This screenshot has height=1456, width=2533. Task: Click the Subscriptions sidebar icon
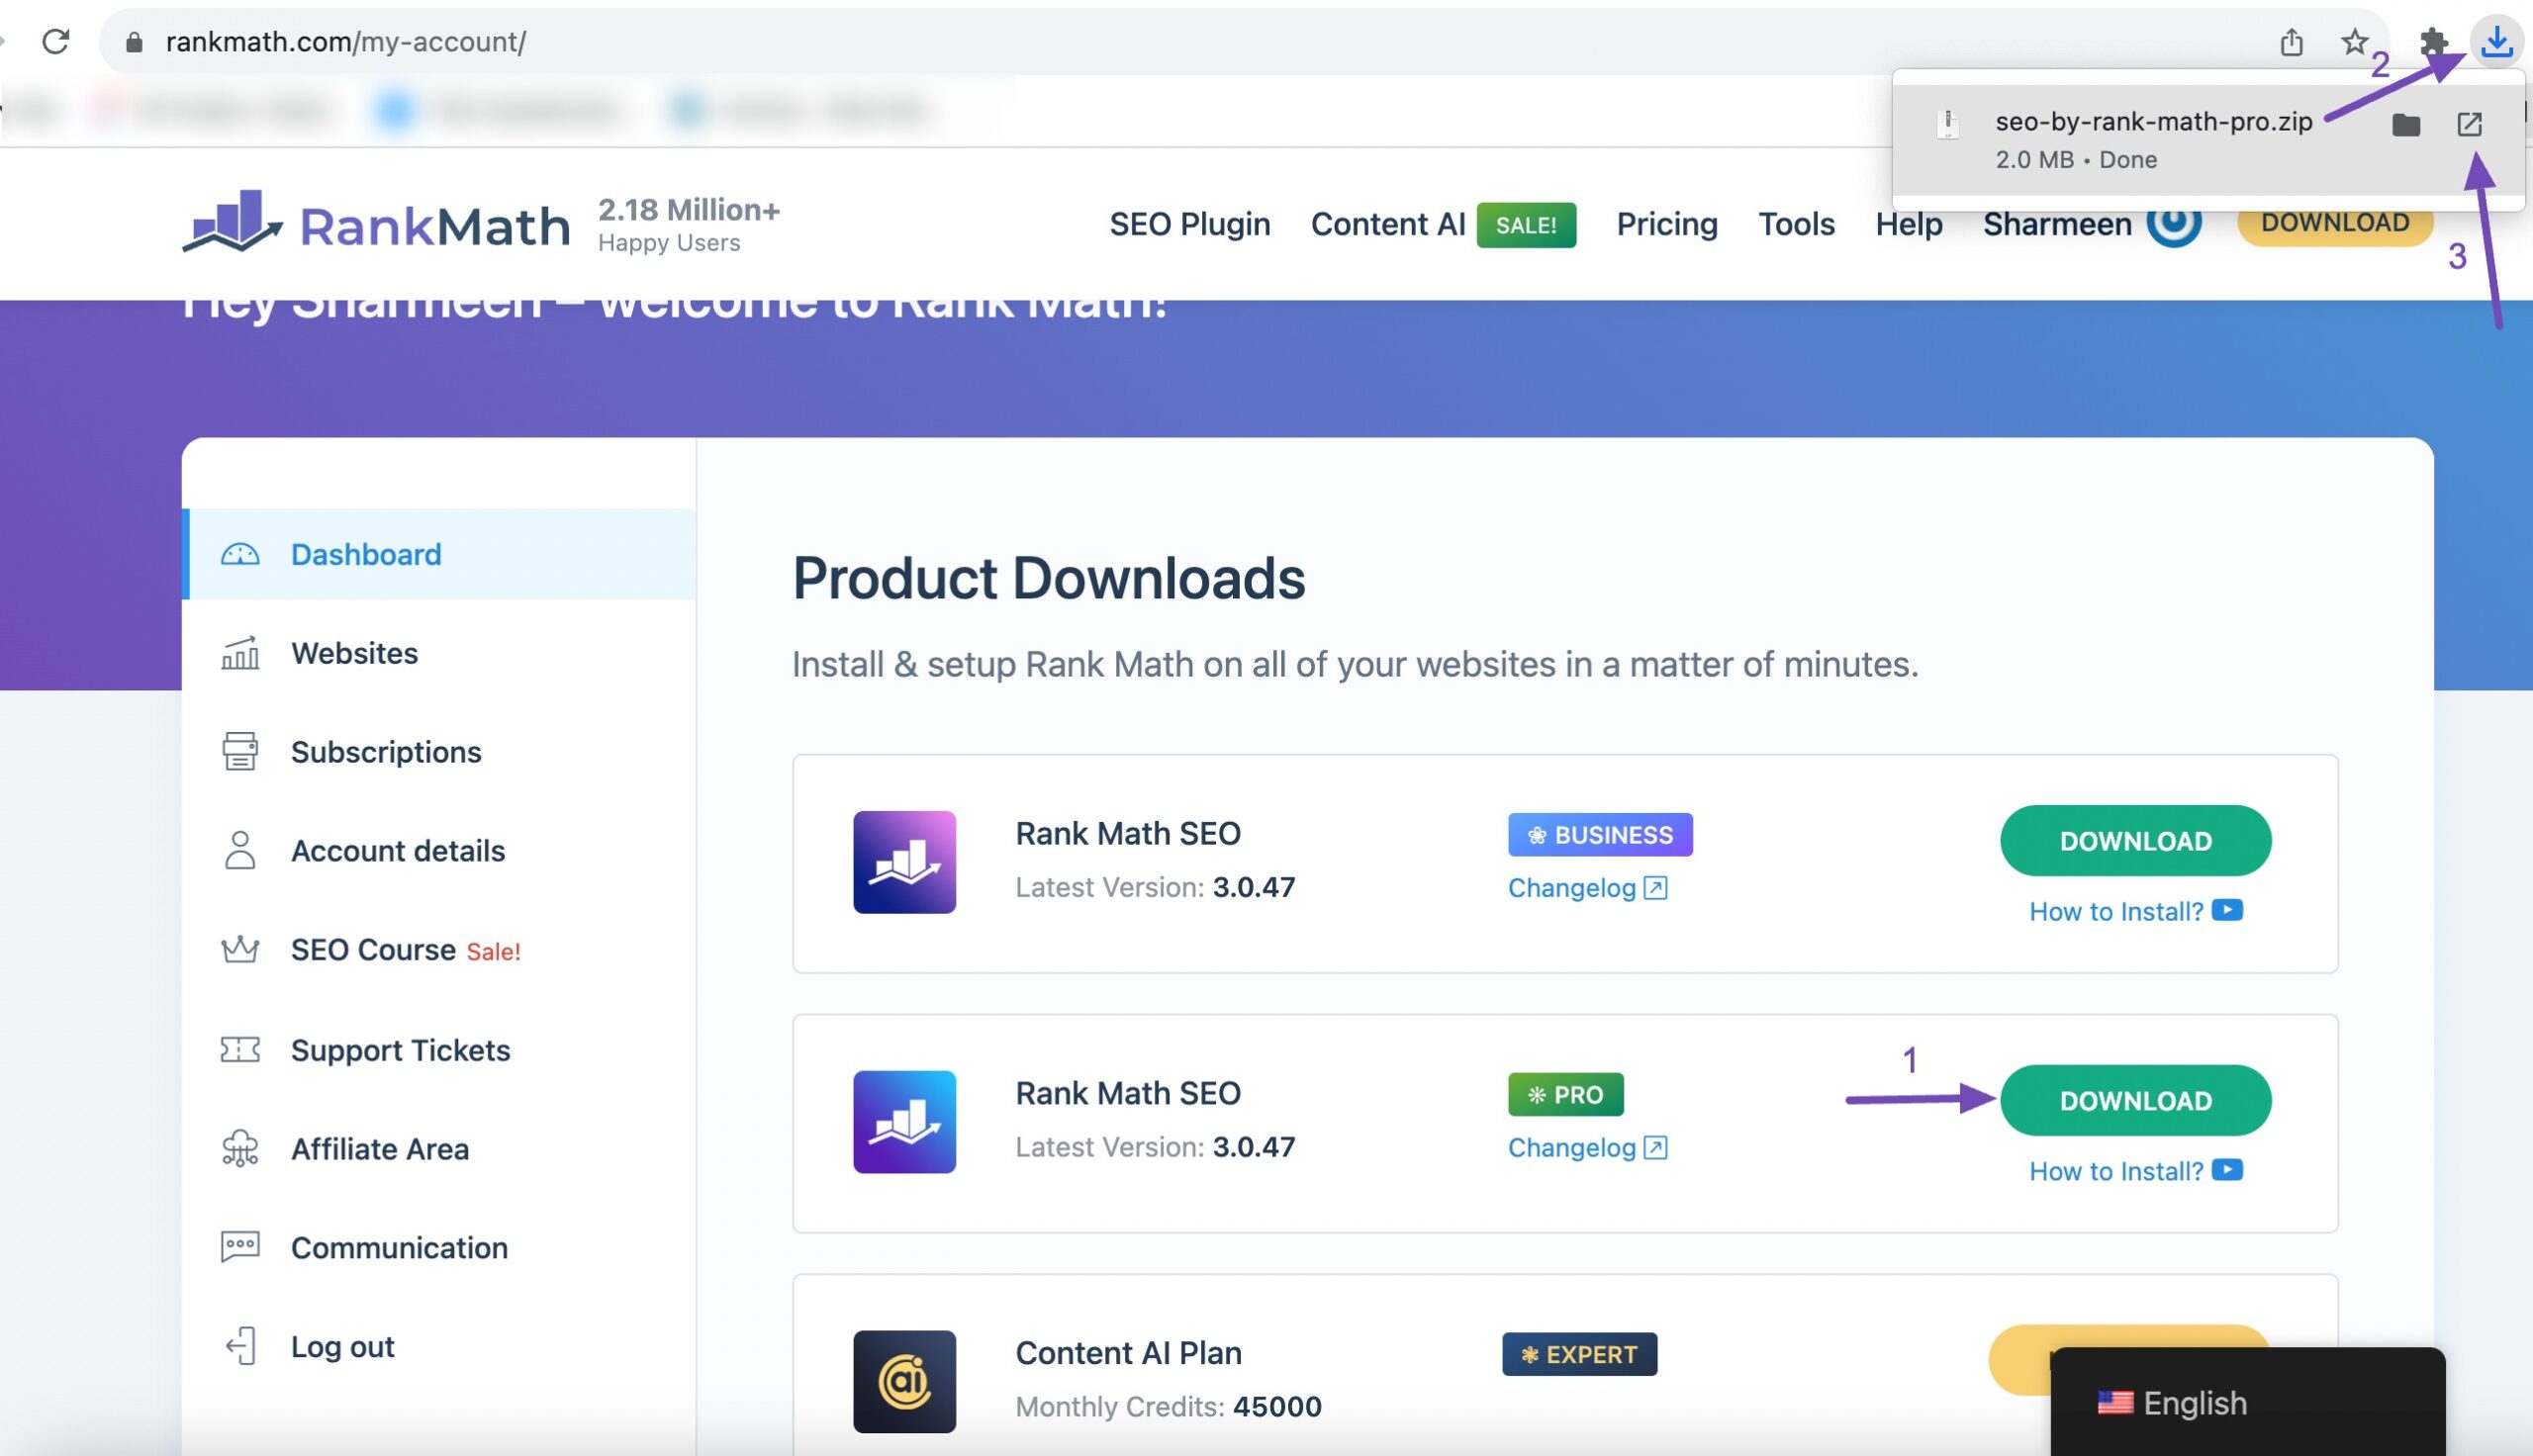pos(238,754)
